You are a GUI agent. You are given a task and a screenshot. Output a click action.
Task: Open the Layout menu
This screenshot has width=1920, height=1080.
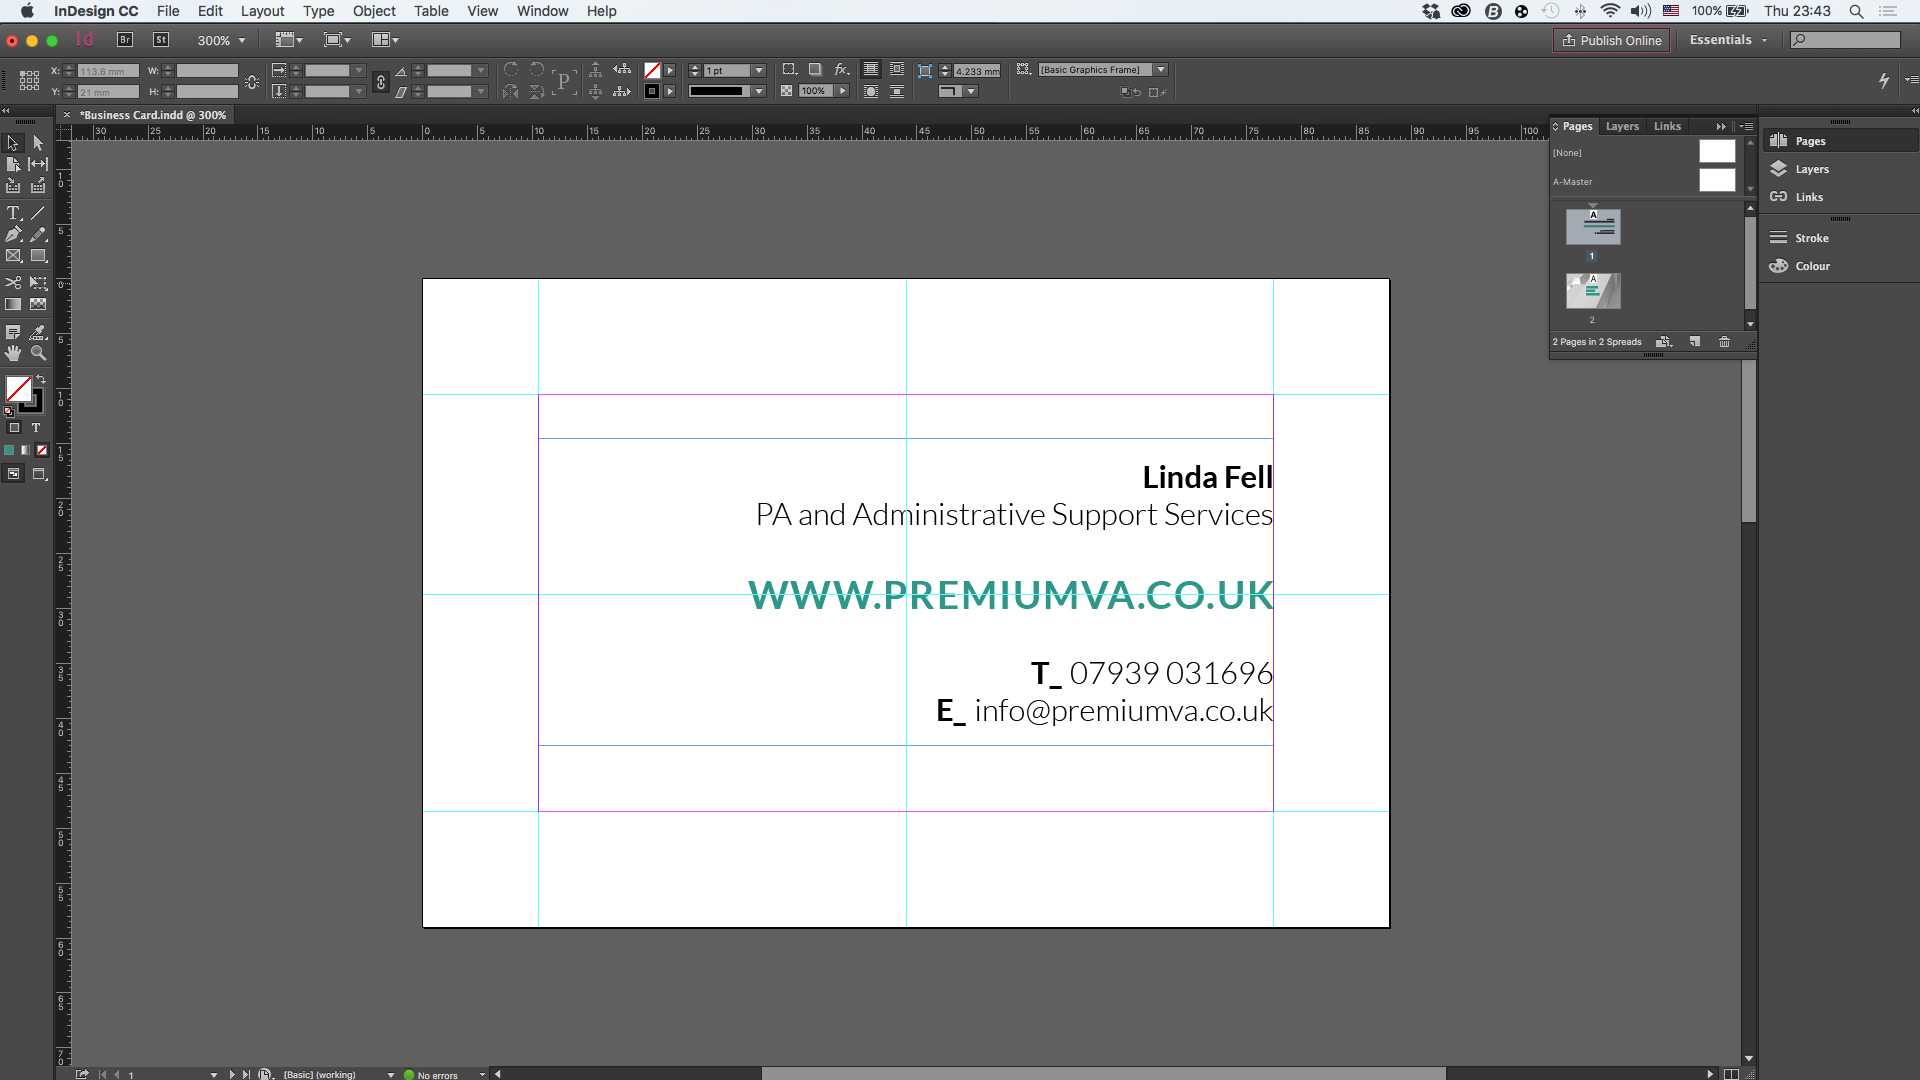(x=262, y=11)
